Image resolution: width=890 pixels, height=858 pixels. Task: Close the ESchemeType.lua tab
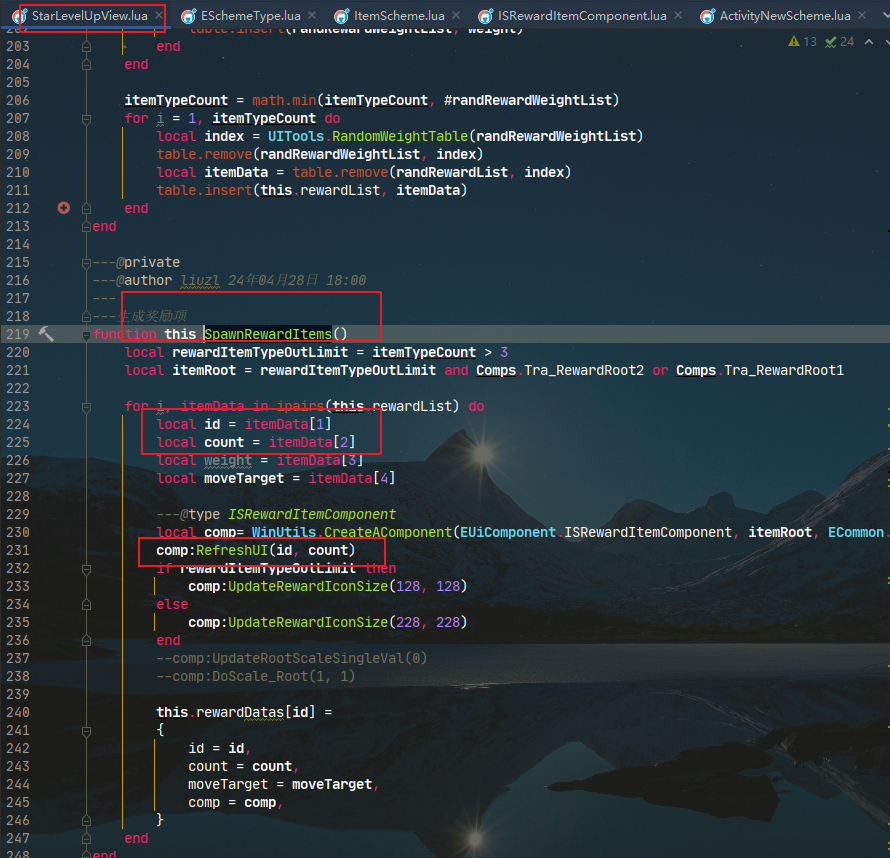click(312, 15)
